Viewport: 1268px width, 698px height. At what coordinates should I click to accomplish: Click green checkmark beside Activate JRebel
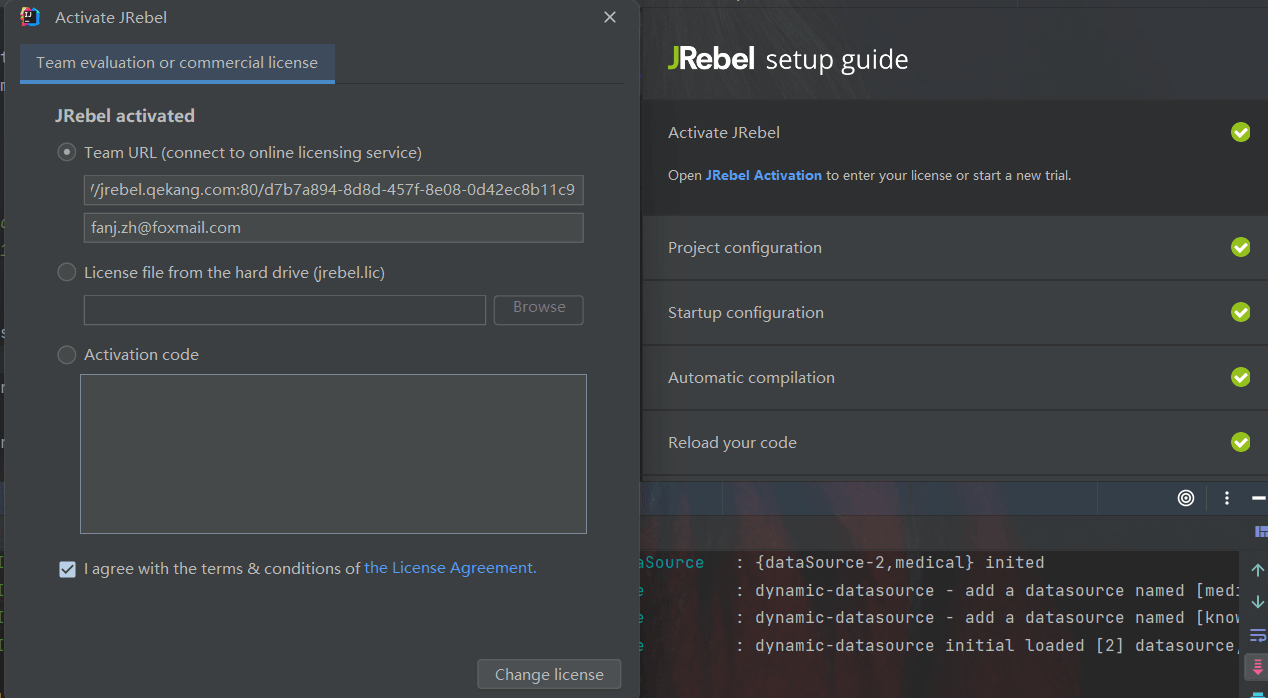coord(1240,132)
